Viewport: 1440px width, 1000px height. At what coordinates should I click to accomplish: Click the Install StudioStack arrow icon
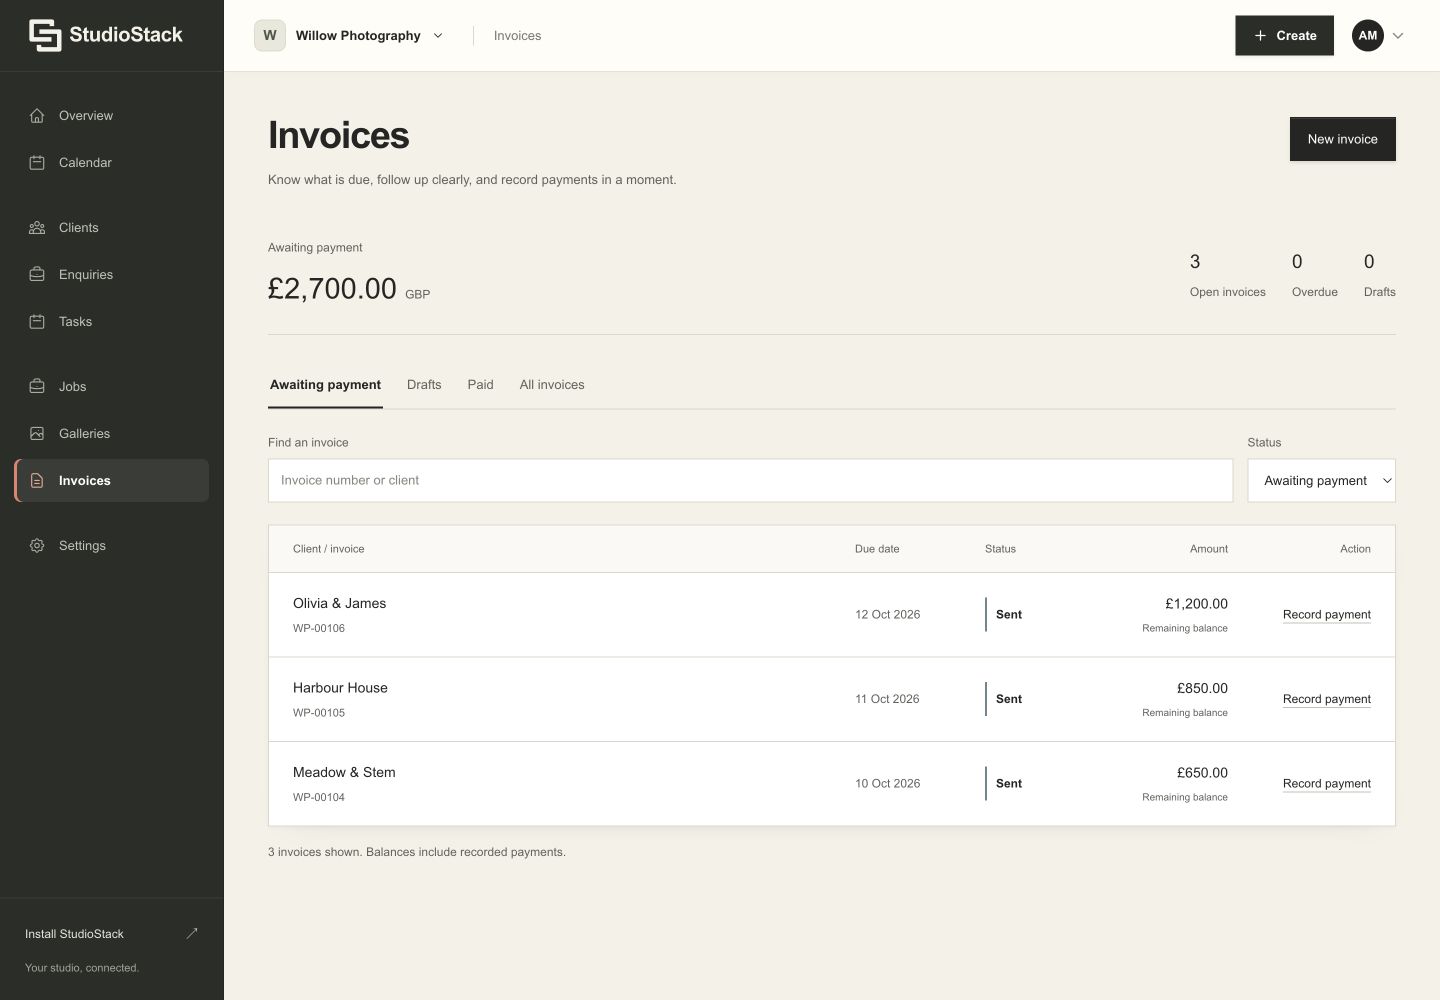192,933
